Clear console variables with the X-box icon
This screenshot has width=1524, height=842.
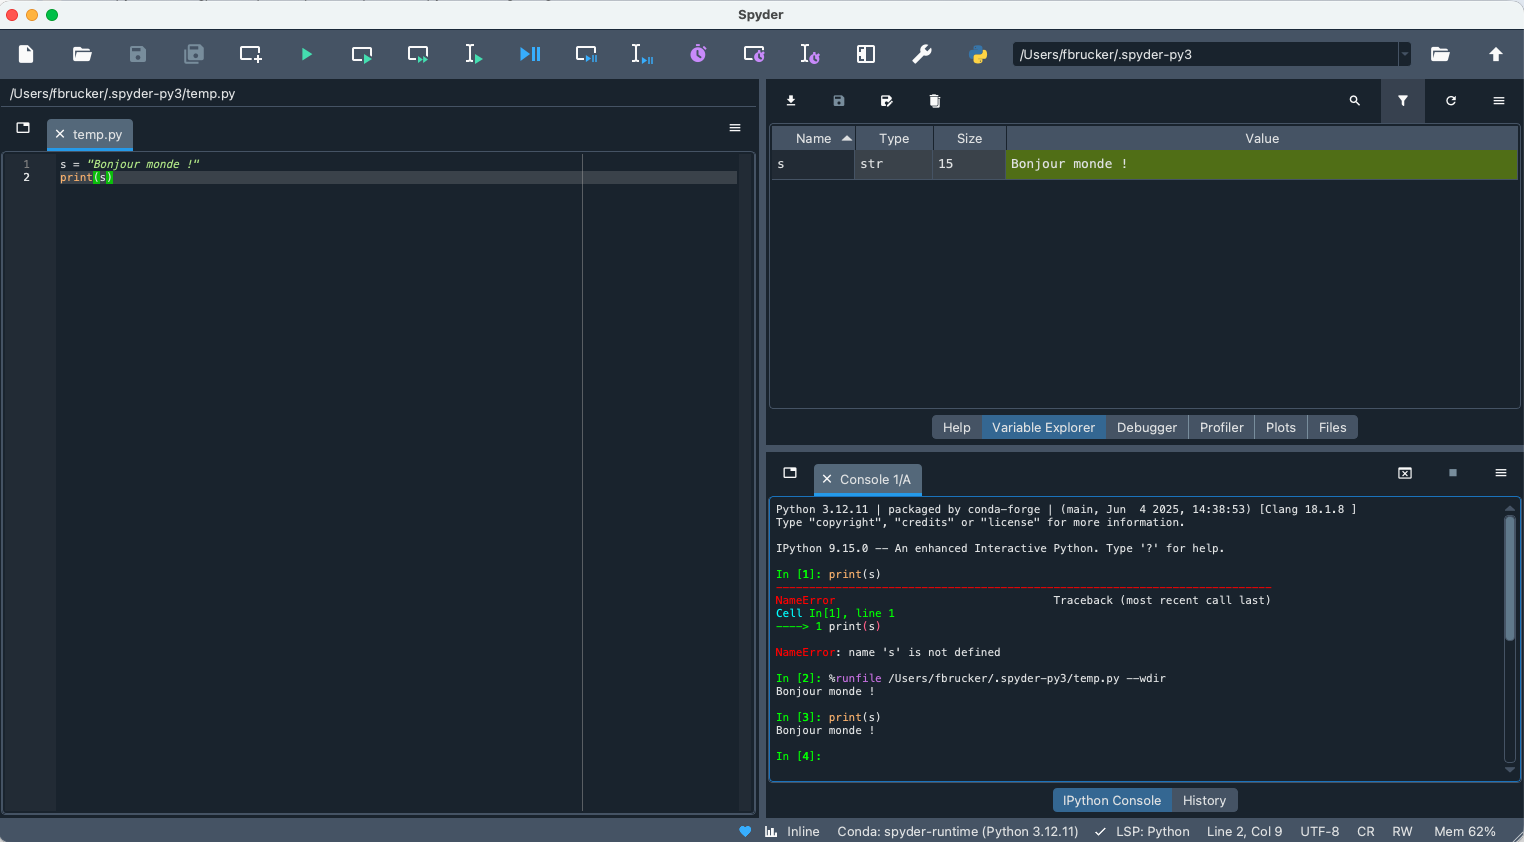point(1405,473)
